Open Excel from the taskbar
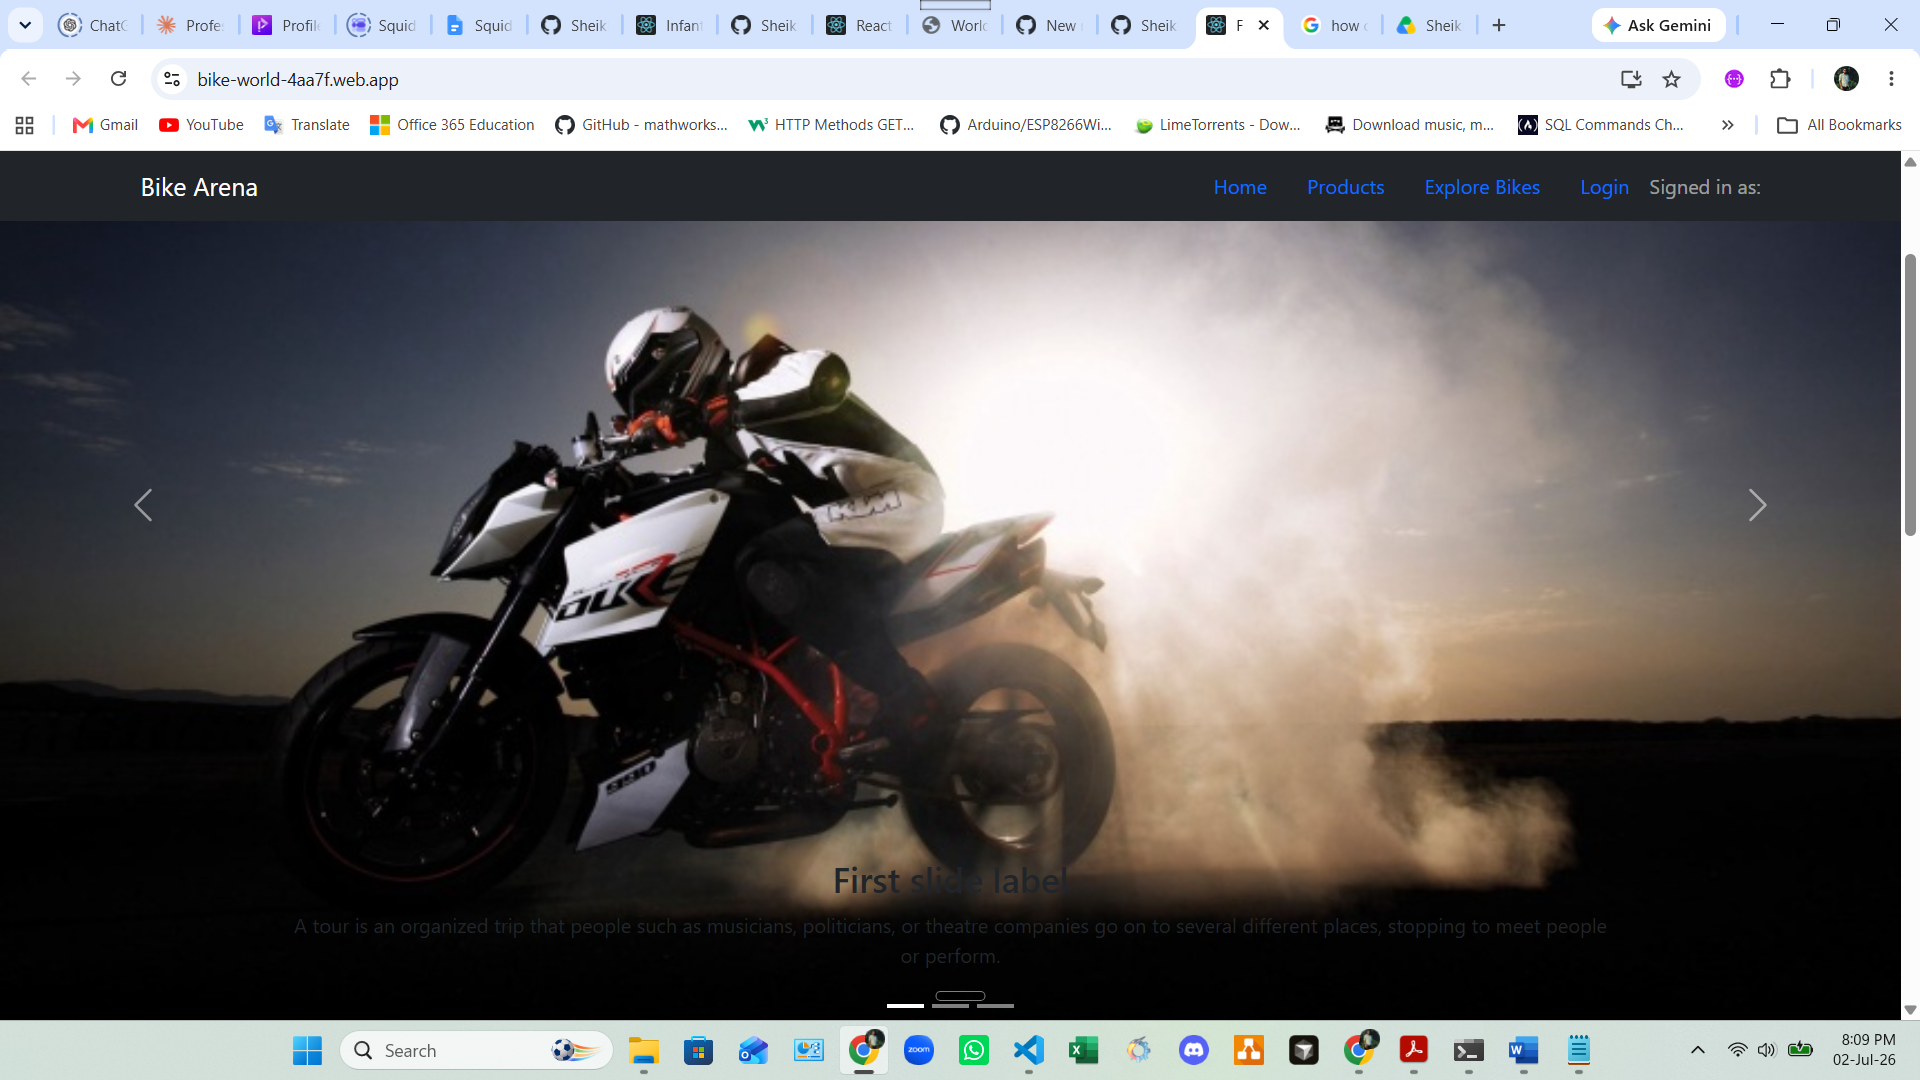 click(1083, 1050)
